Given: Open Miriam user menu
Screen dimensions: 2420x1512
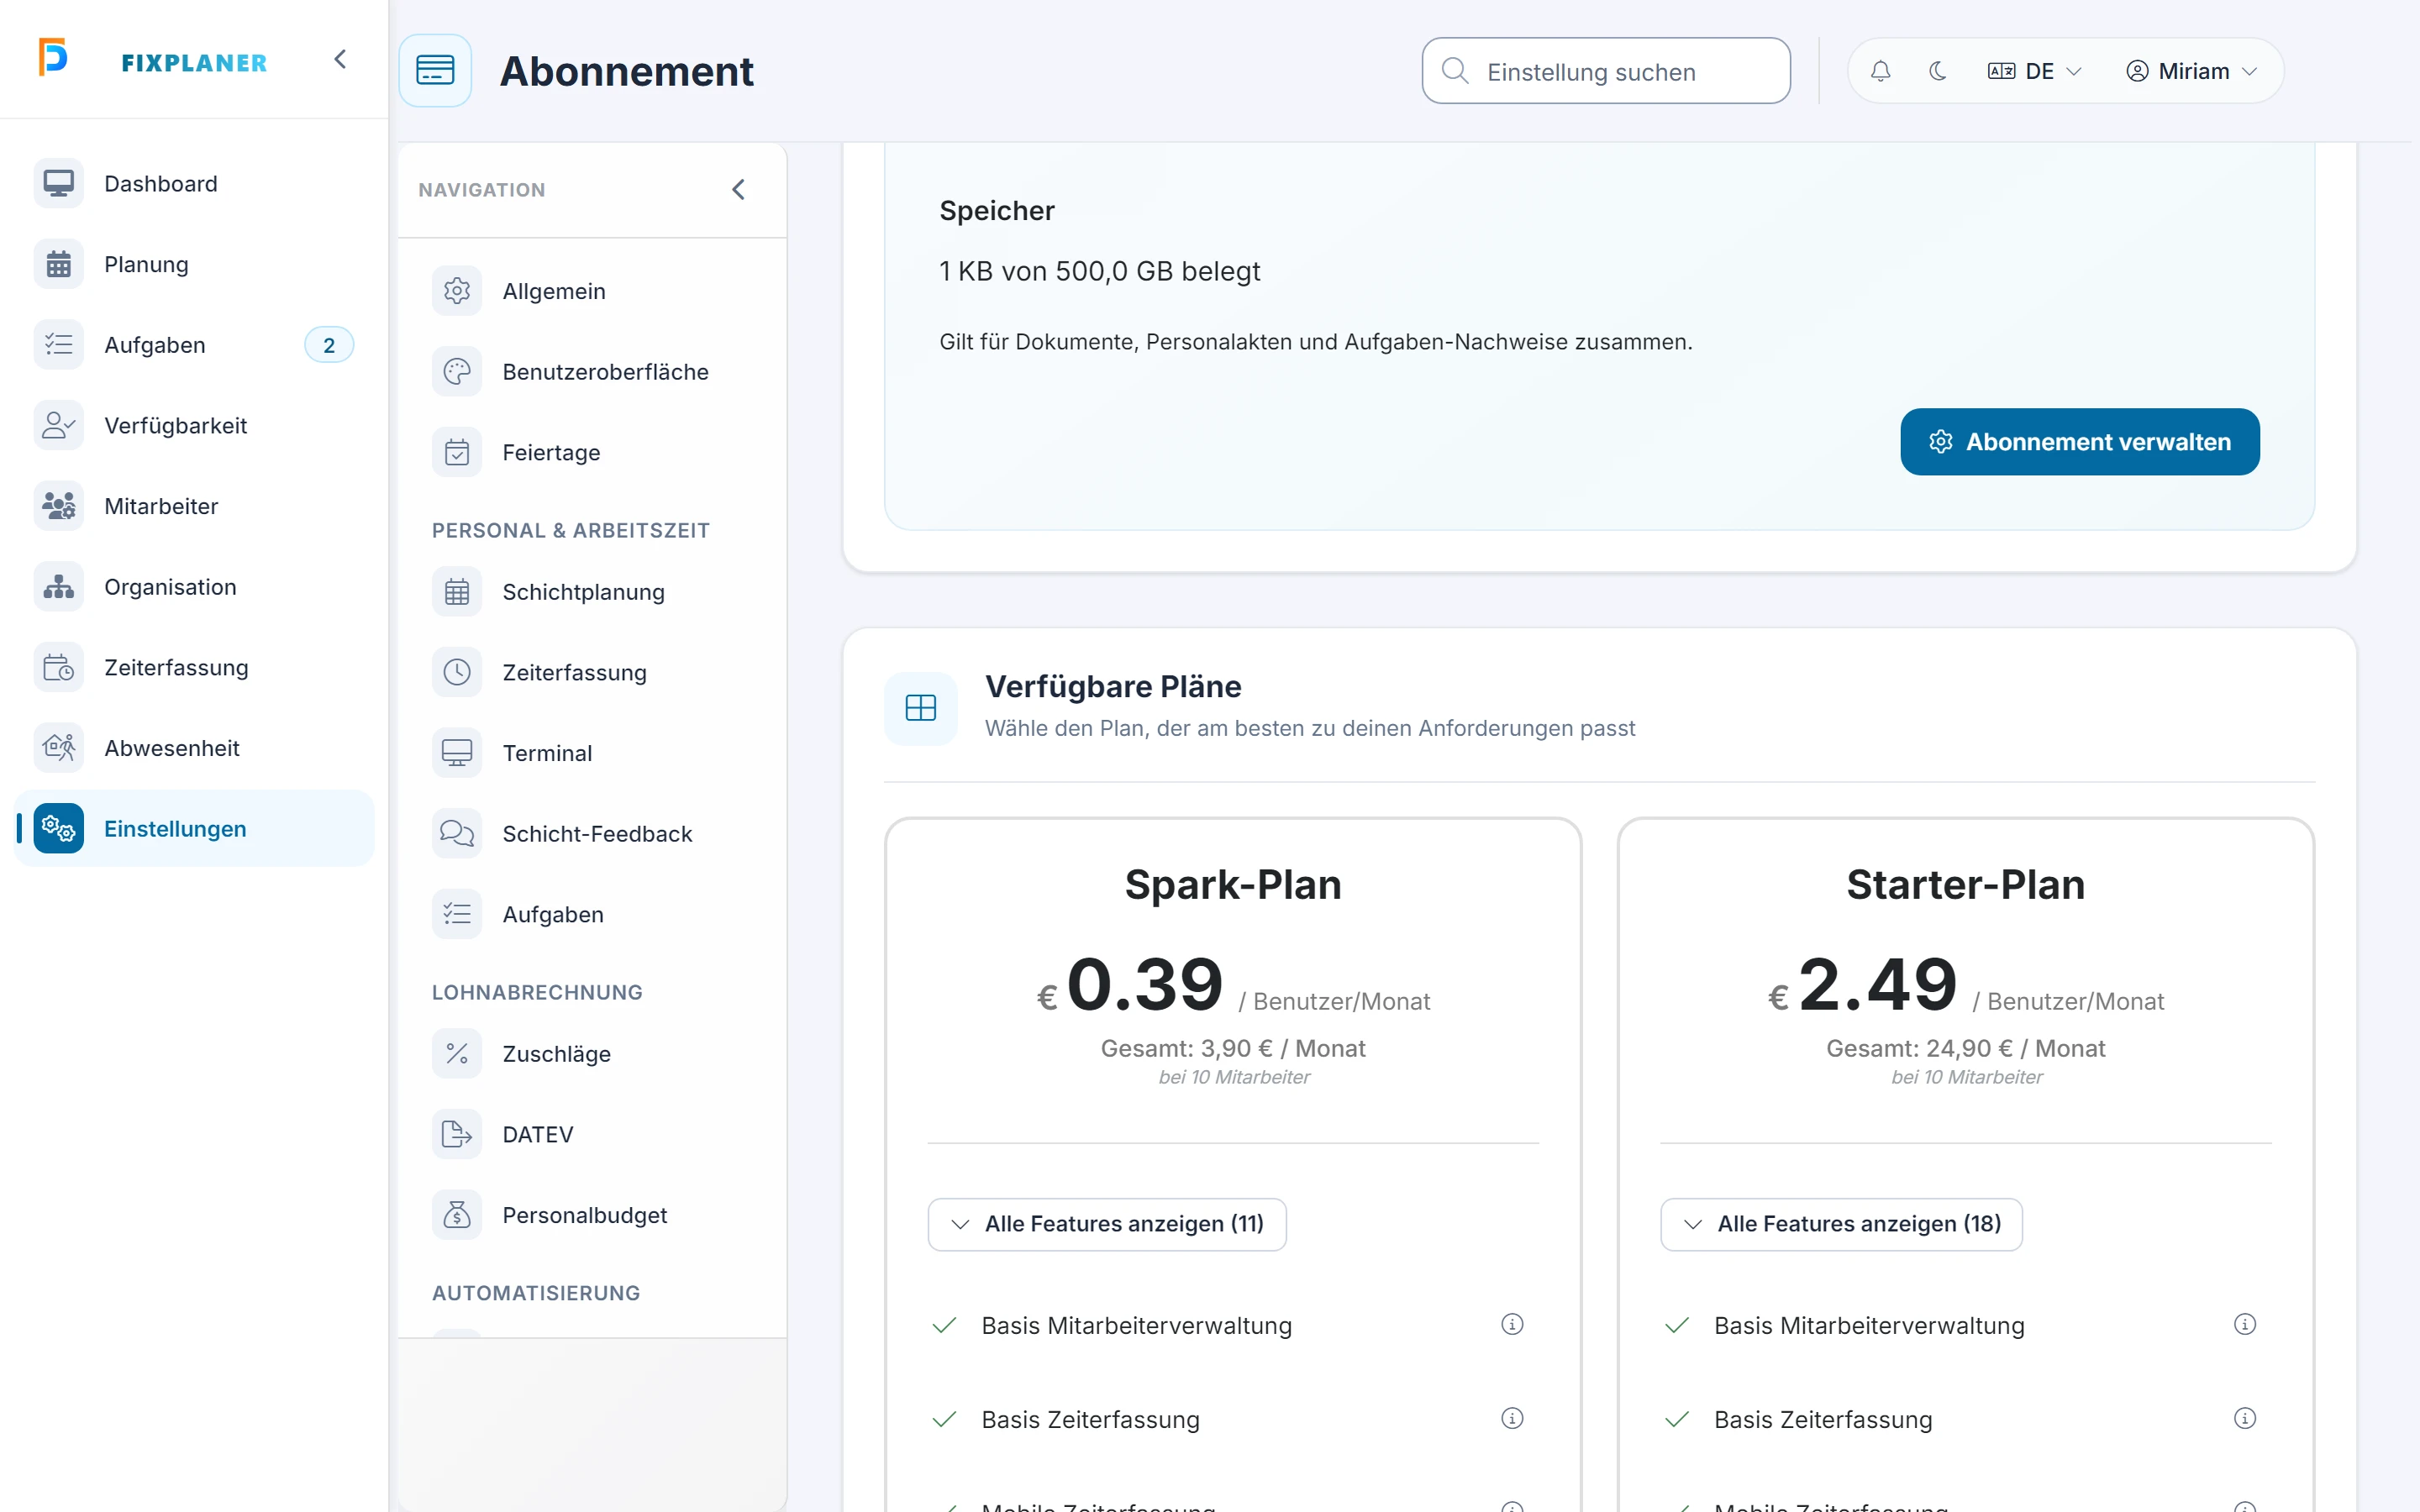Looking at the screenshot, I should click(2191, 71).
